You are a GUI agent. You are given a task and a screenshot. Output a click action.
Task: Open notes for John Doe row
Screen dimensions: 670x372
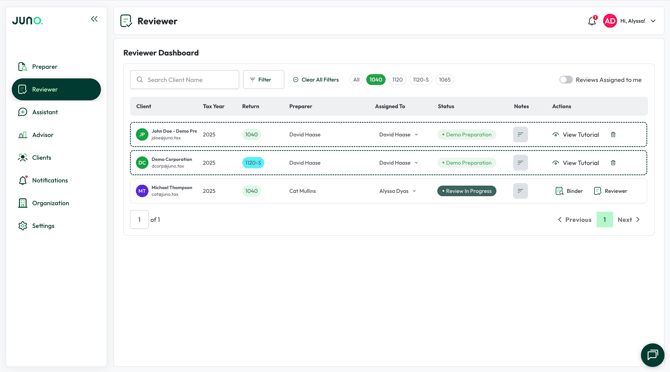pos(520,135)
